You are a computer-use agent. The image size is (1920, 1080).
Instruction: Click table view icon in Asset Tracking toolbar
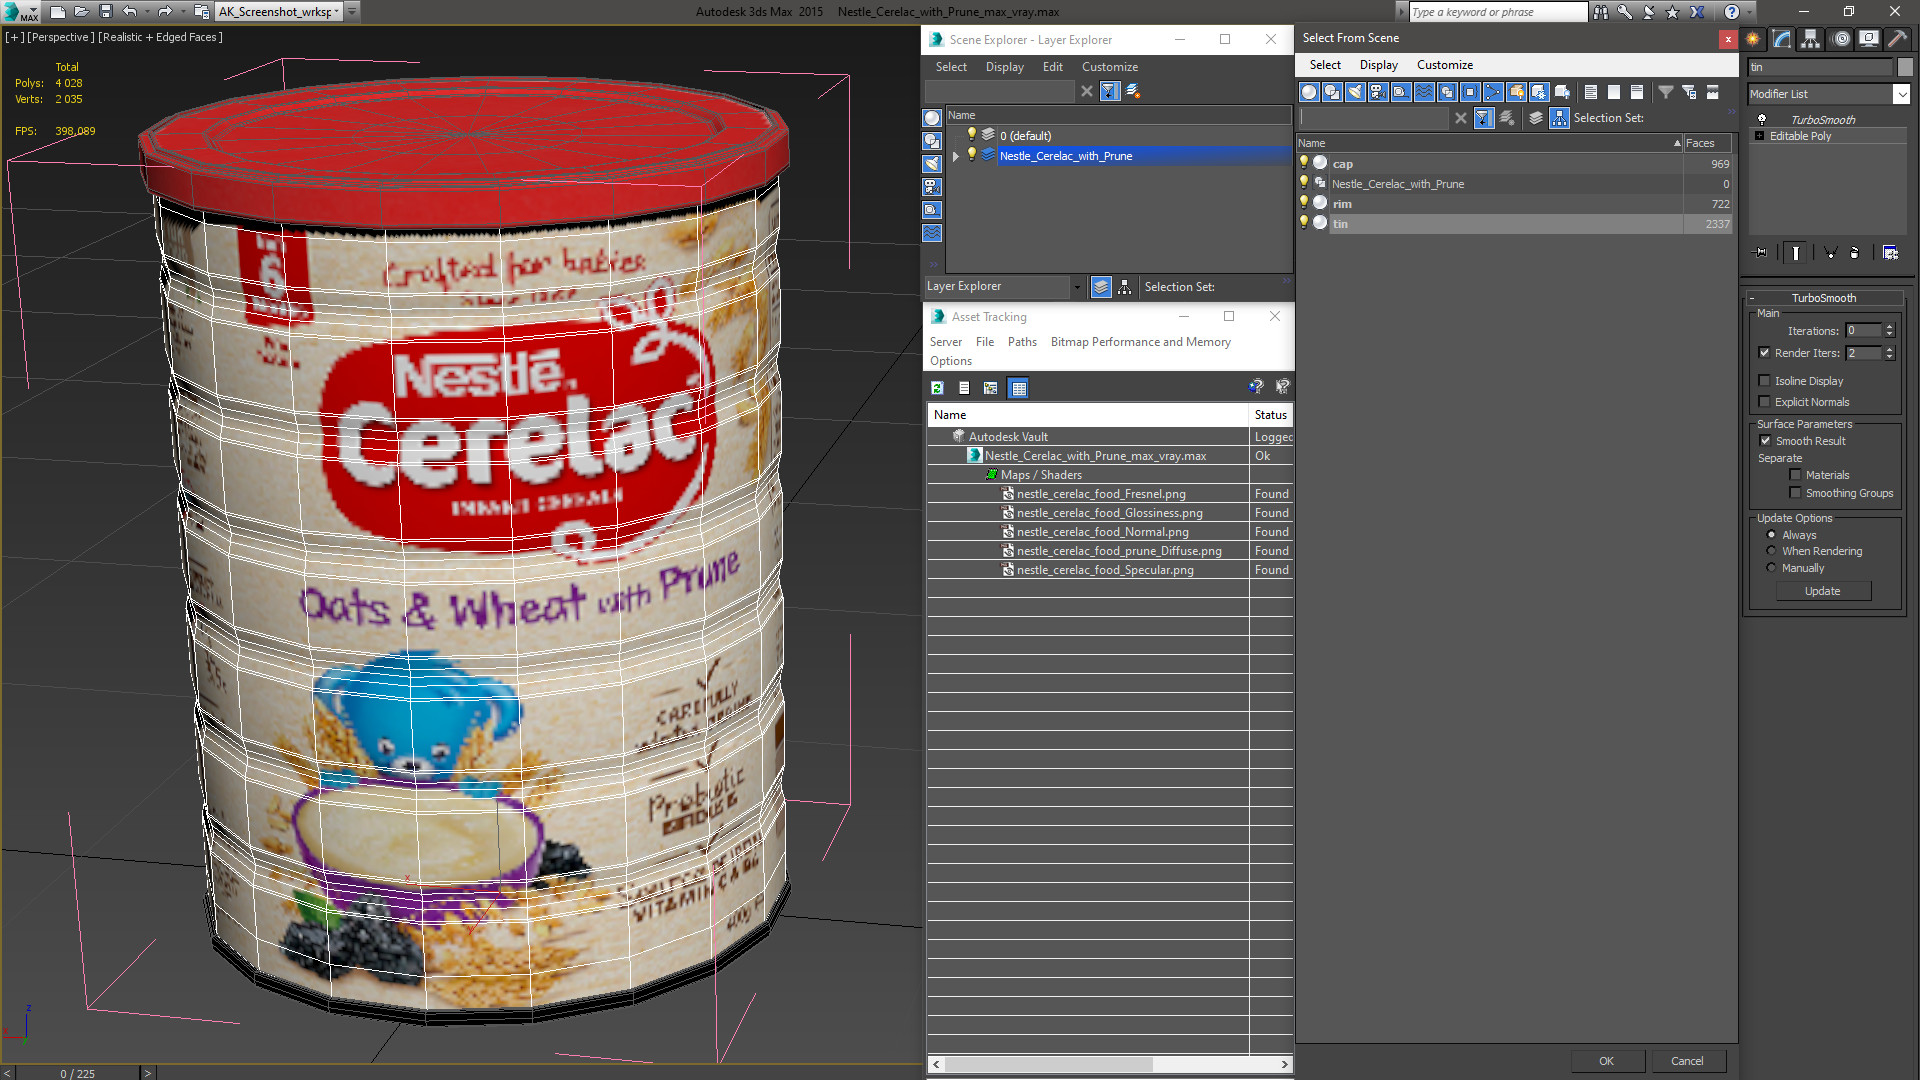click(x=1018, y=388)
